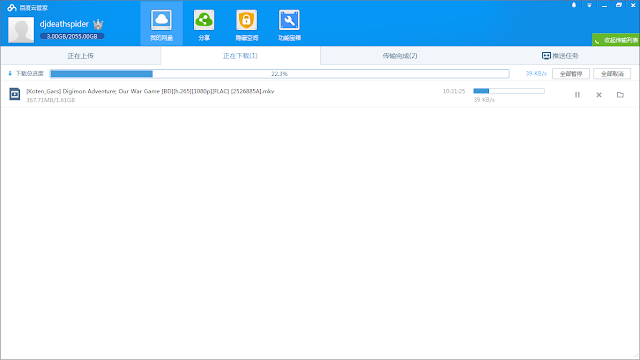Viewport: 640px width, 360px height.
Task: Click the Cancel All button
Action: tap(612, 74)
